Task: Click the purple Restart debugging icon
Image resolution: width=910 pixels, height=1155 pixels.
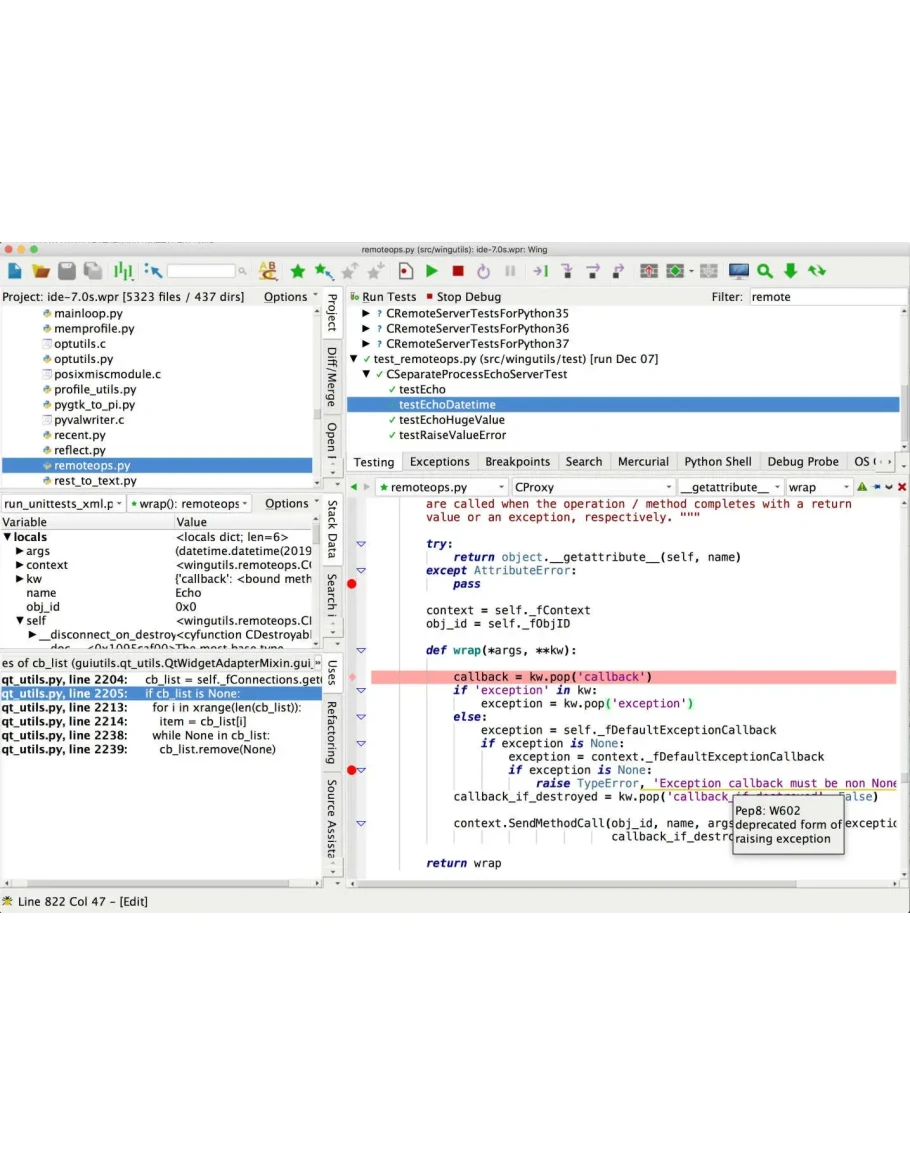Action: coord(483,271)
